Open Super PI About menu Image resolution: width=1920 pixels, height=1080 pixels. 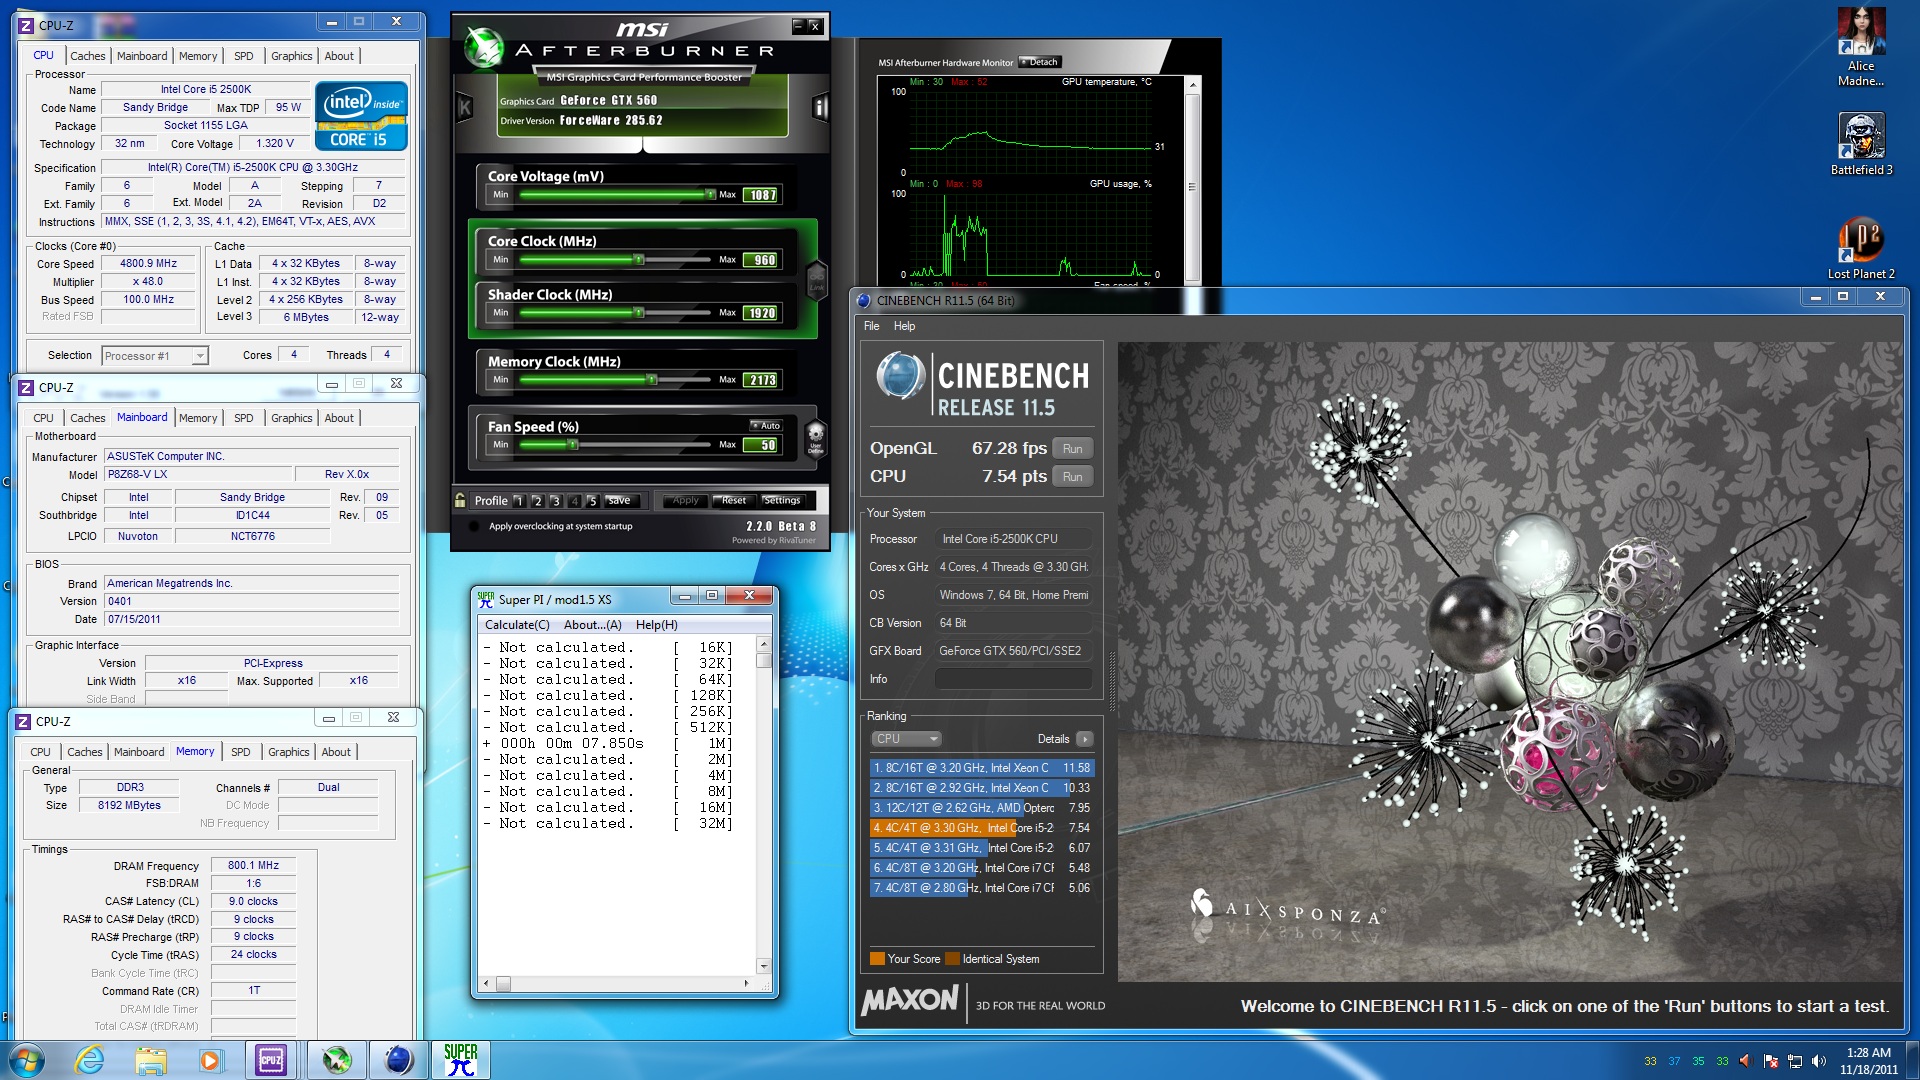click(x=592, y=625)
